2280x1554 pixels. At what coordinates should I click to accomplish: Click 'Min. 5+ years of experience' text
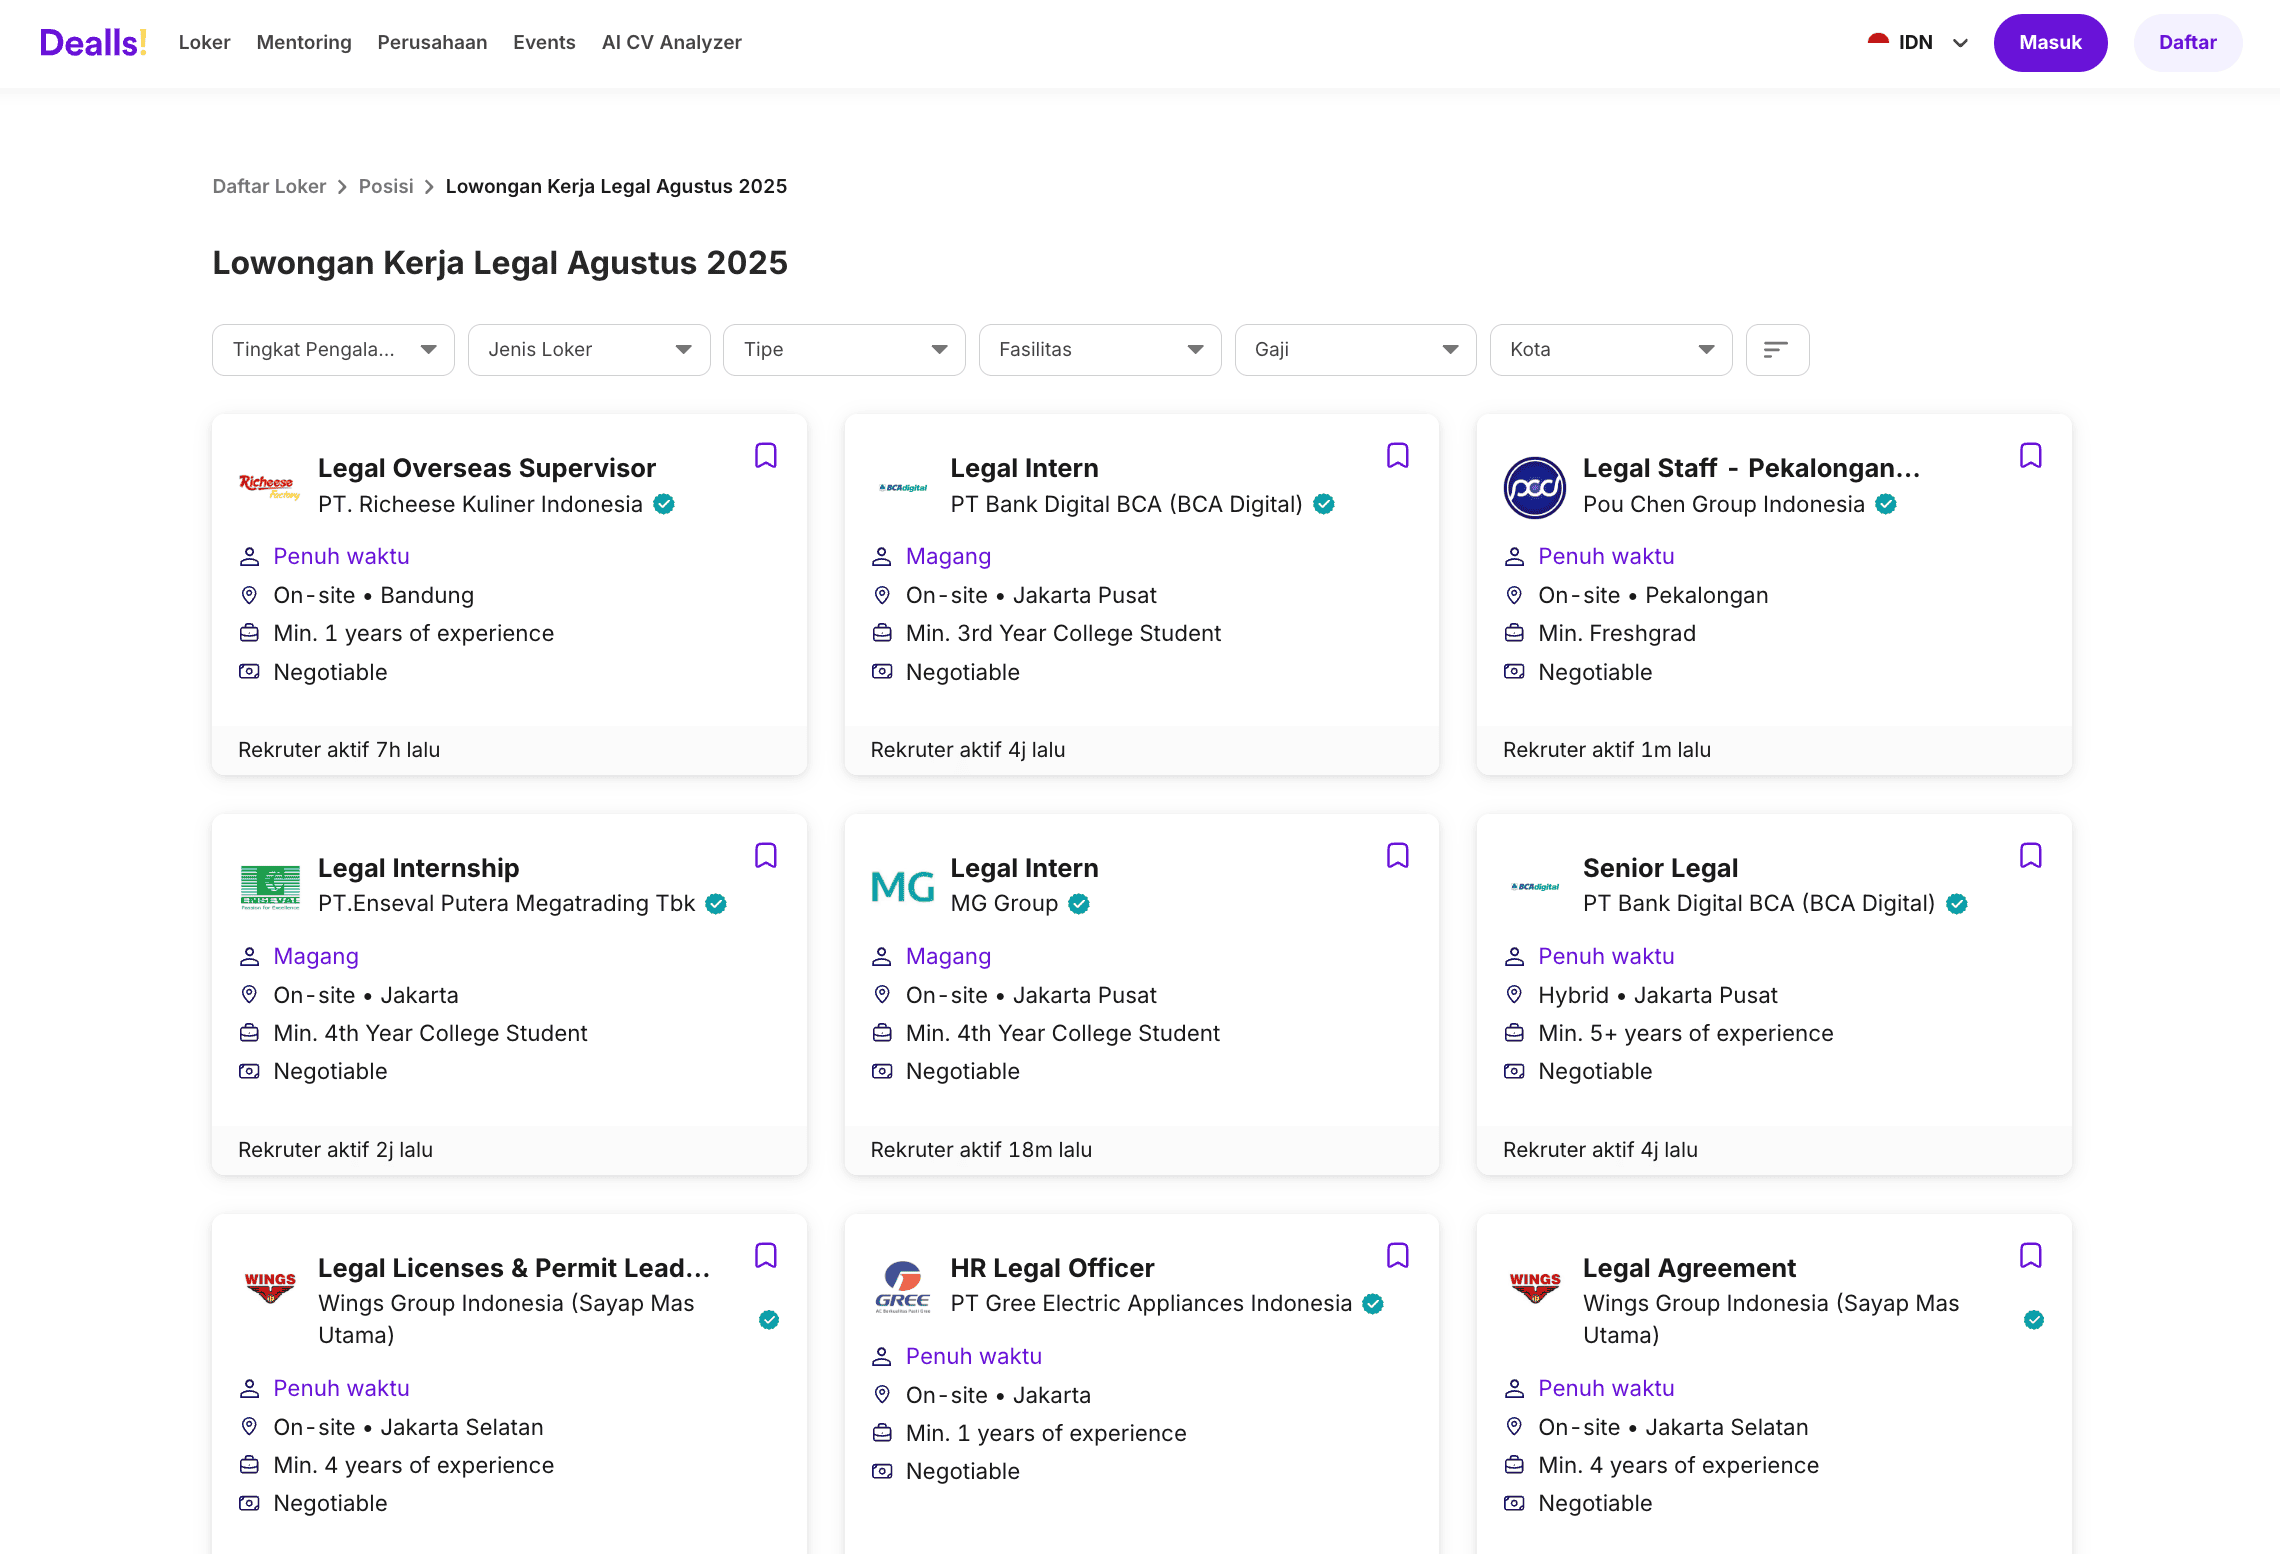tap(1685, 1033)
